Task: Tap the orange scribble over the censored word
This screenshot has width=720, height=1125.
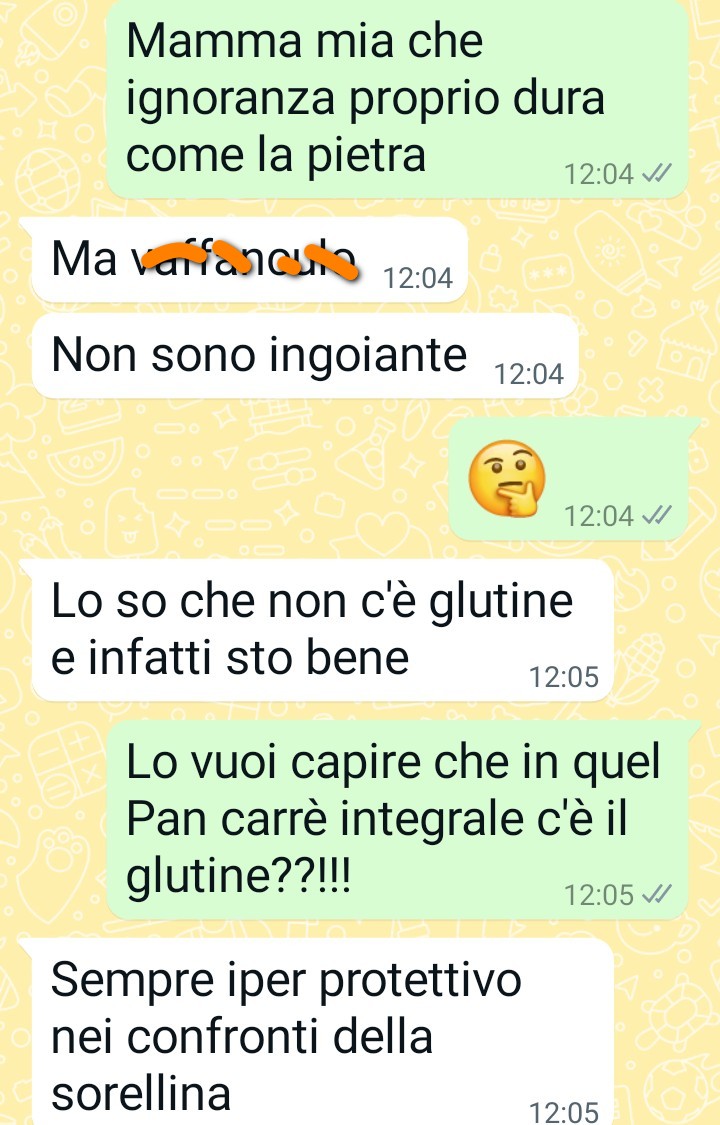Action: coord(249,258)
